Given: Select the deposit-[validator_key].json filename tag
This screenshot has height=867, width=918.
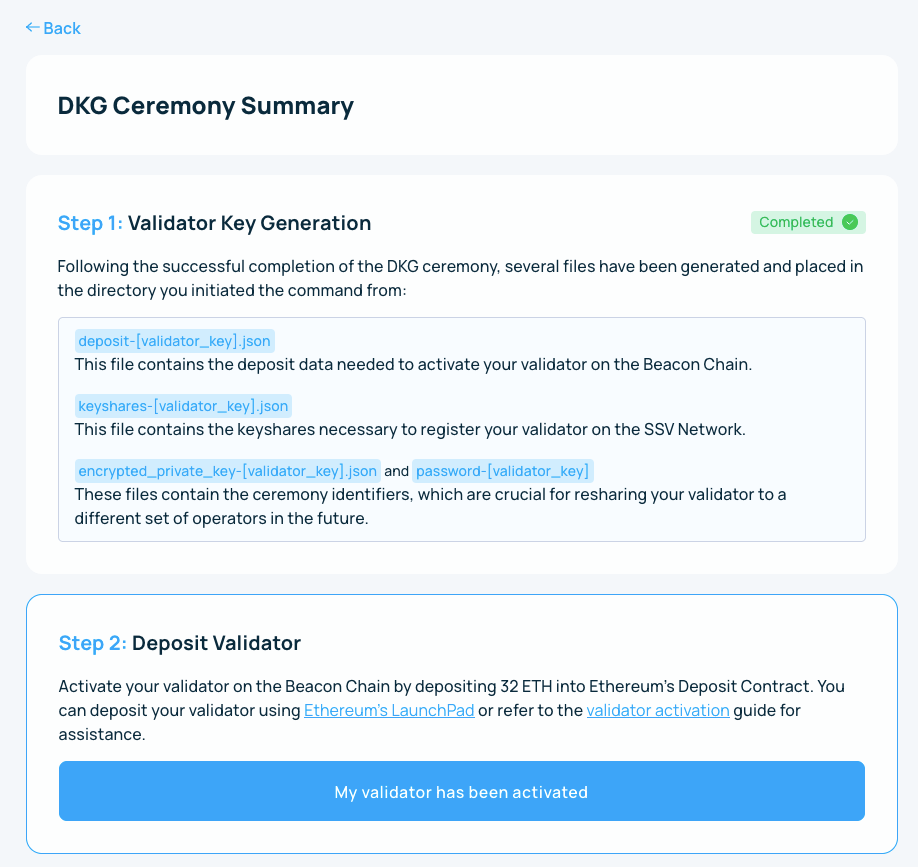Looking at the screenshot, I should pos(174,341).
